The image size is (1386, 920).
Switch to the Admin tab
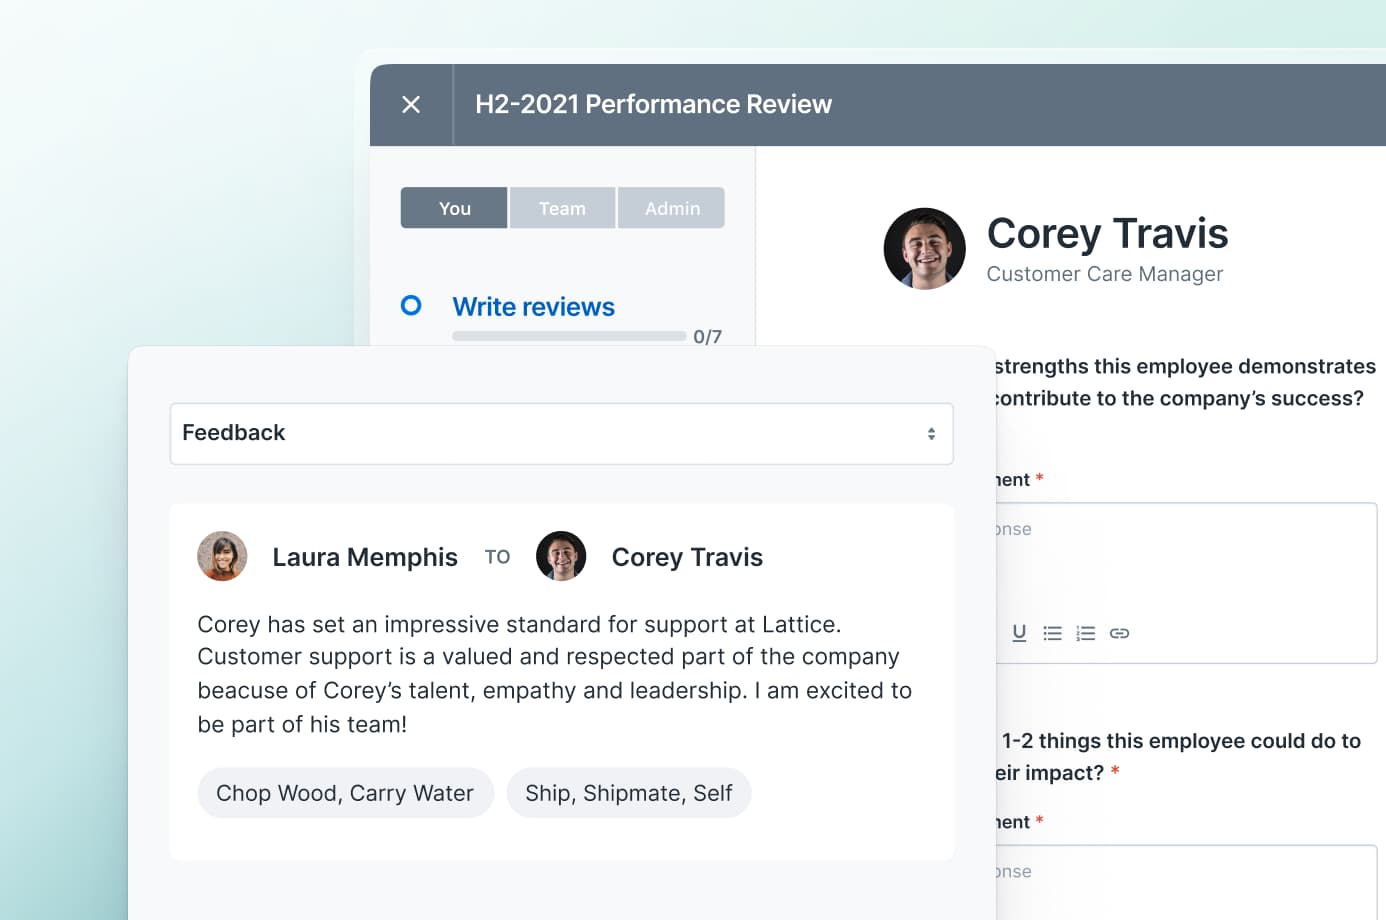[x=672, y=208]
